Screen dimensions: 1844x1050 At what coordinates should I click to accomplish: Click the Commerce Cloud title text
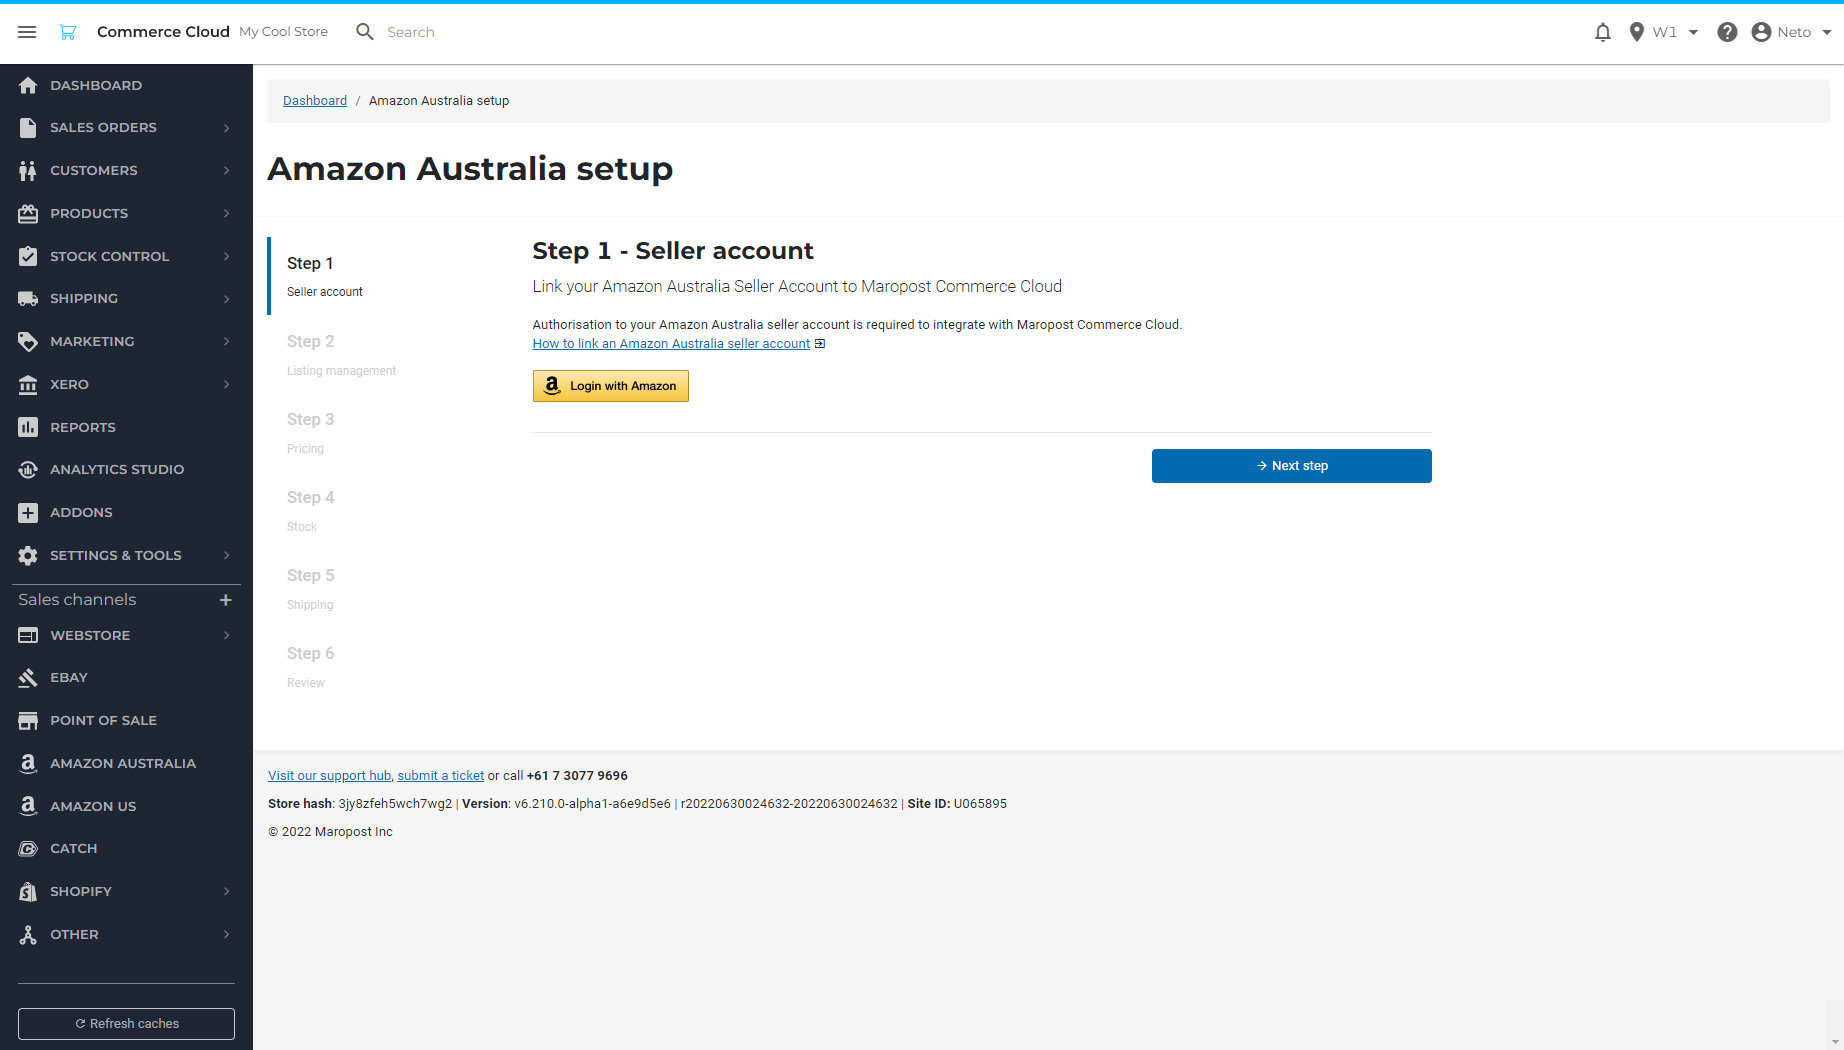163,32
